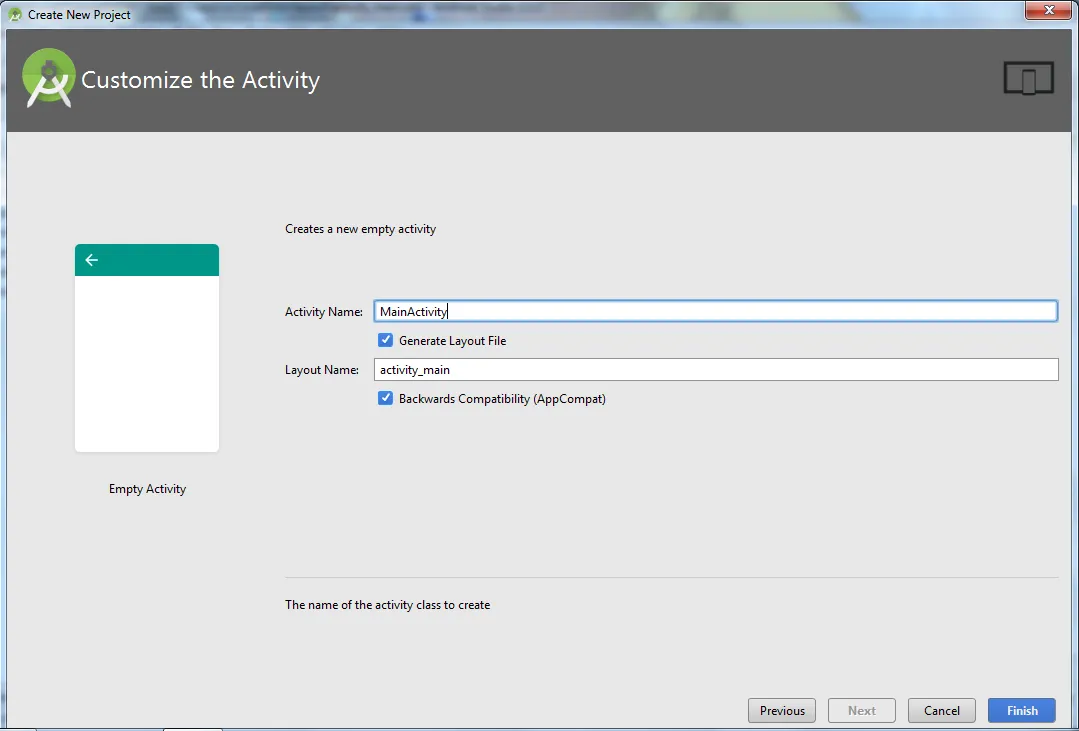Cancel the new project wizard
The width and height of the screenshot is (1079, 731).
click(x=941, y=710)
